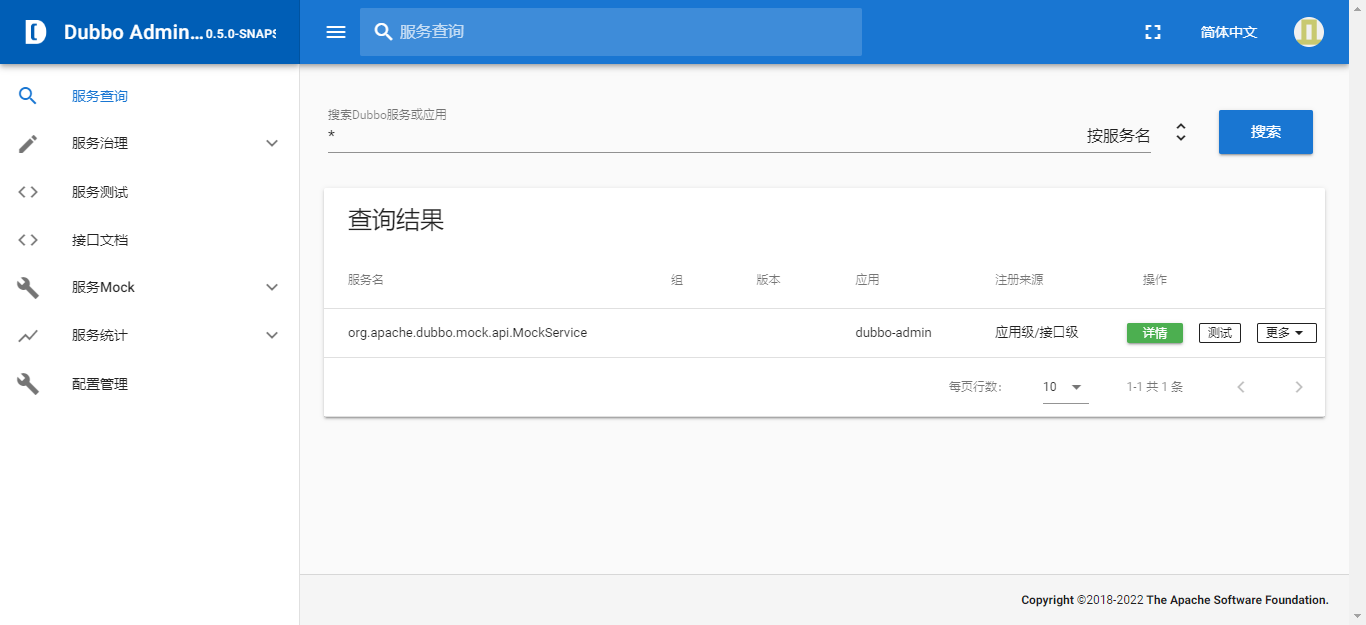Select the pencil icon for 服务治理
1366x625 pixels.
[x=27, y=143]
